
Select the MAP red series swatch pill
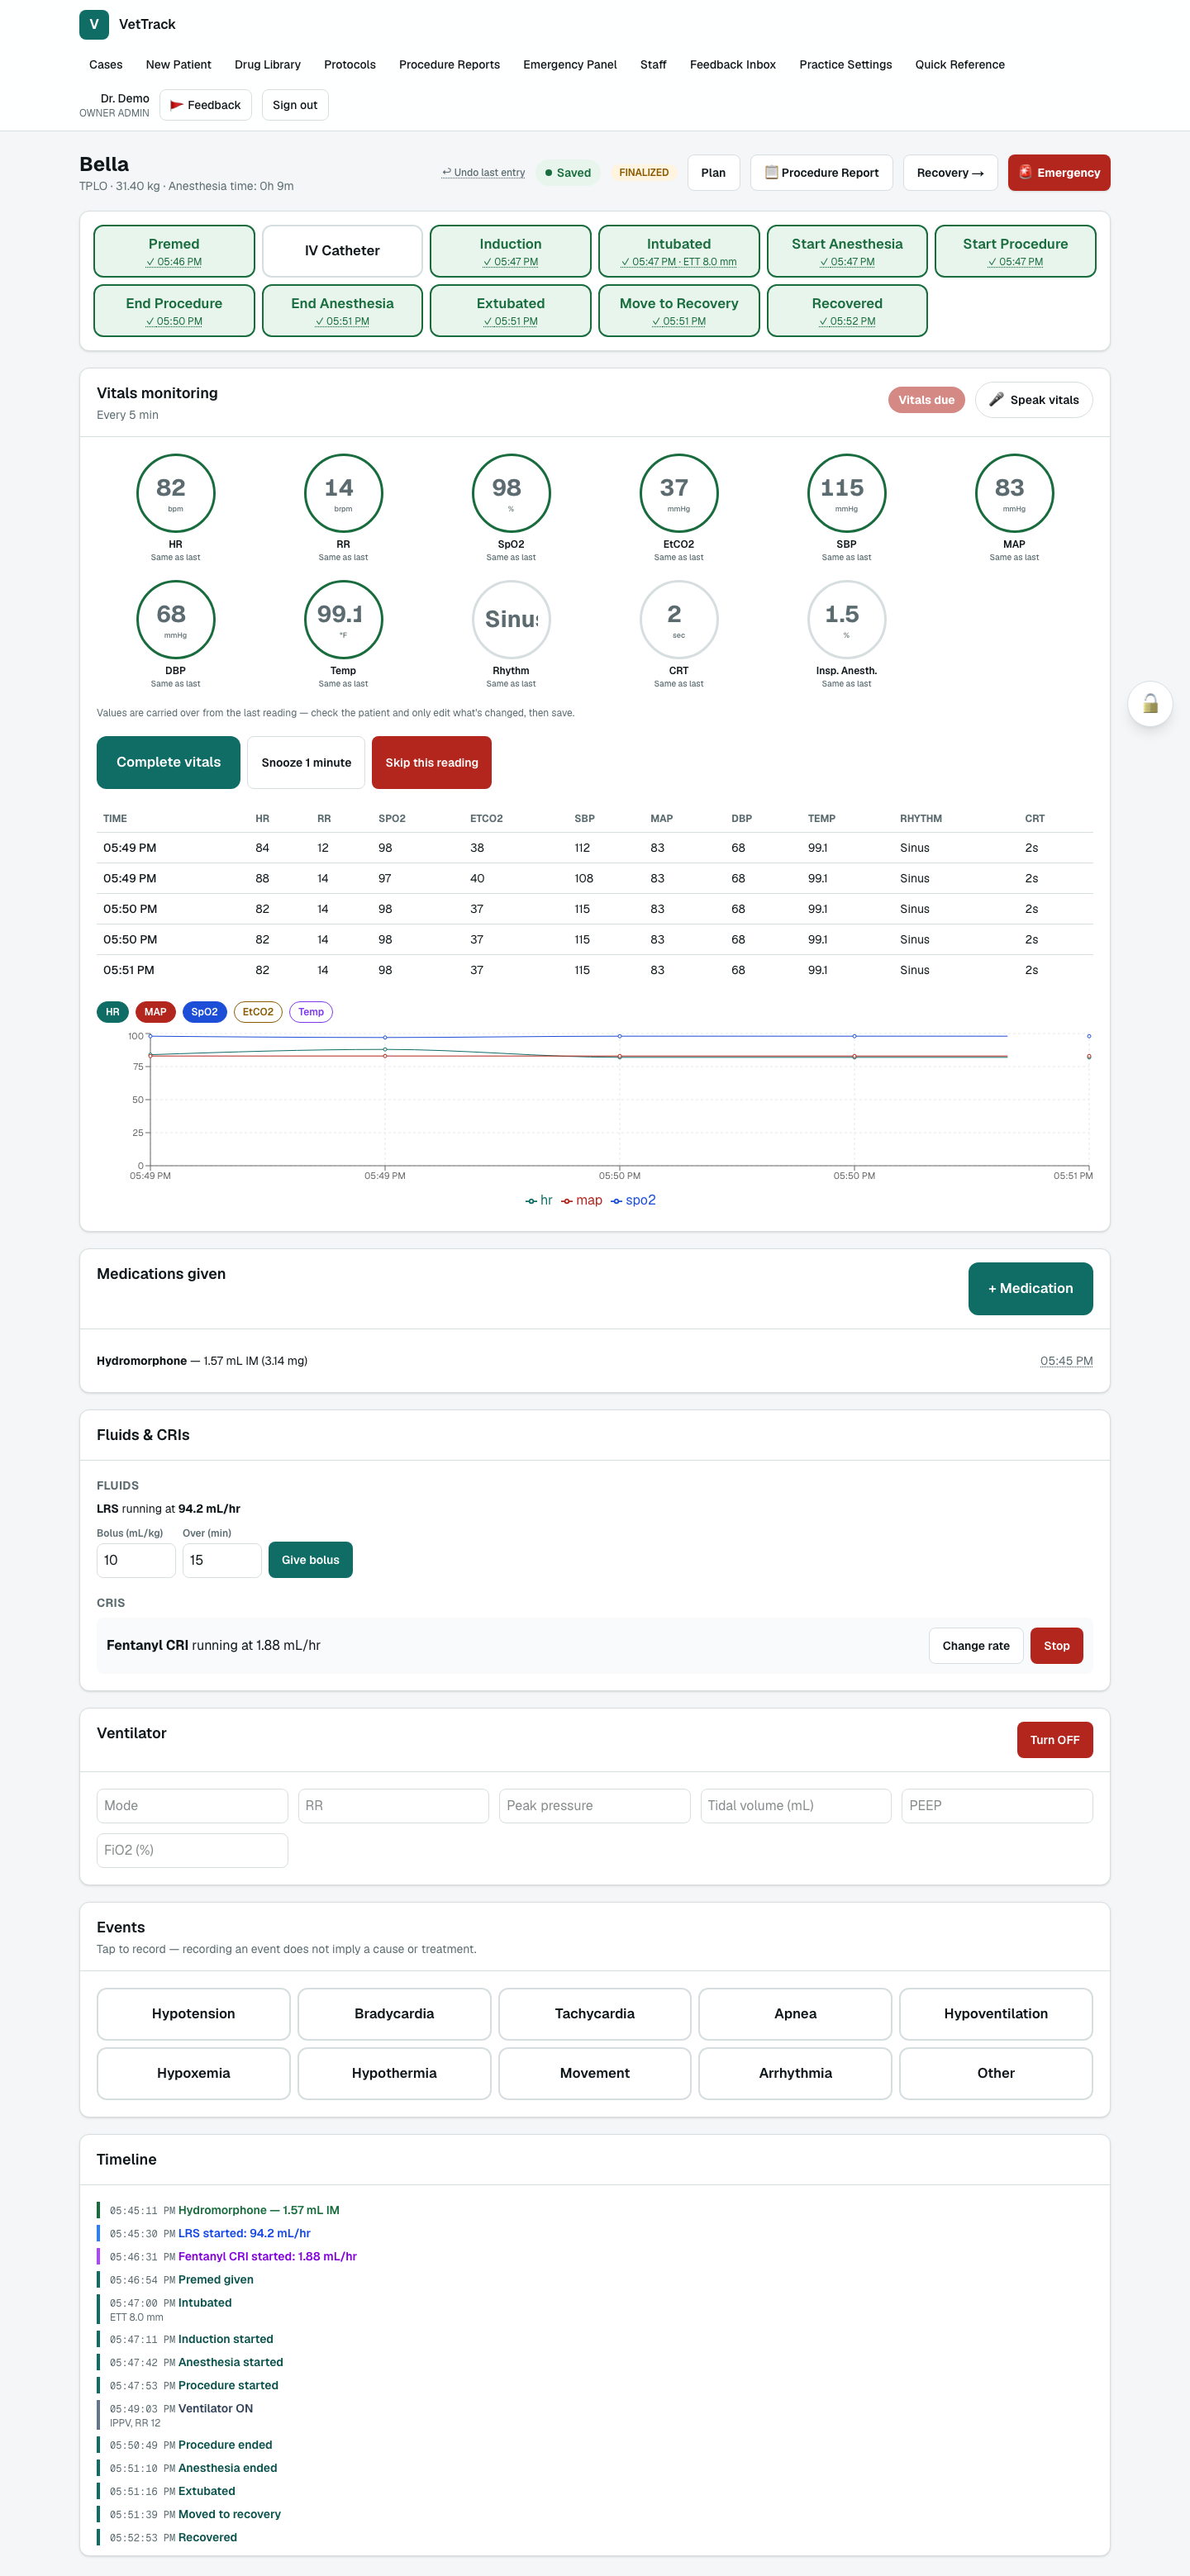point(155,1012)
